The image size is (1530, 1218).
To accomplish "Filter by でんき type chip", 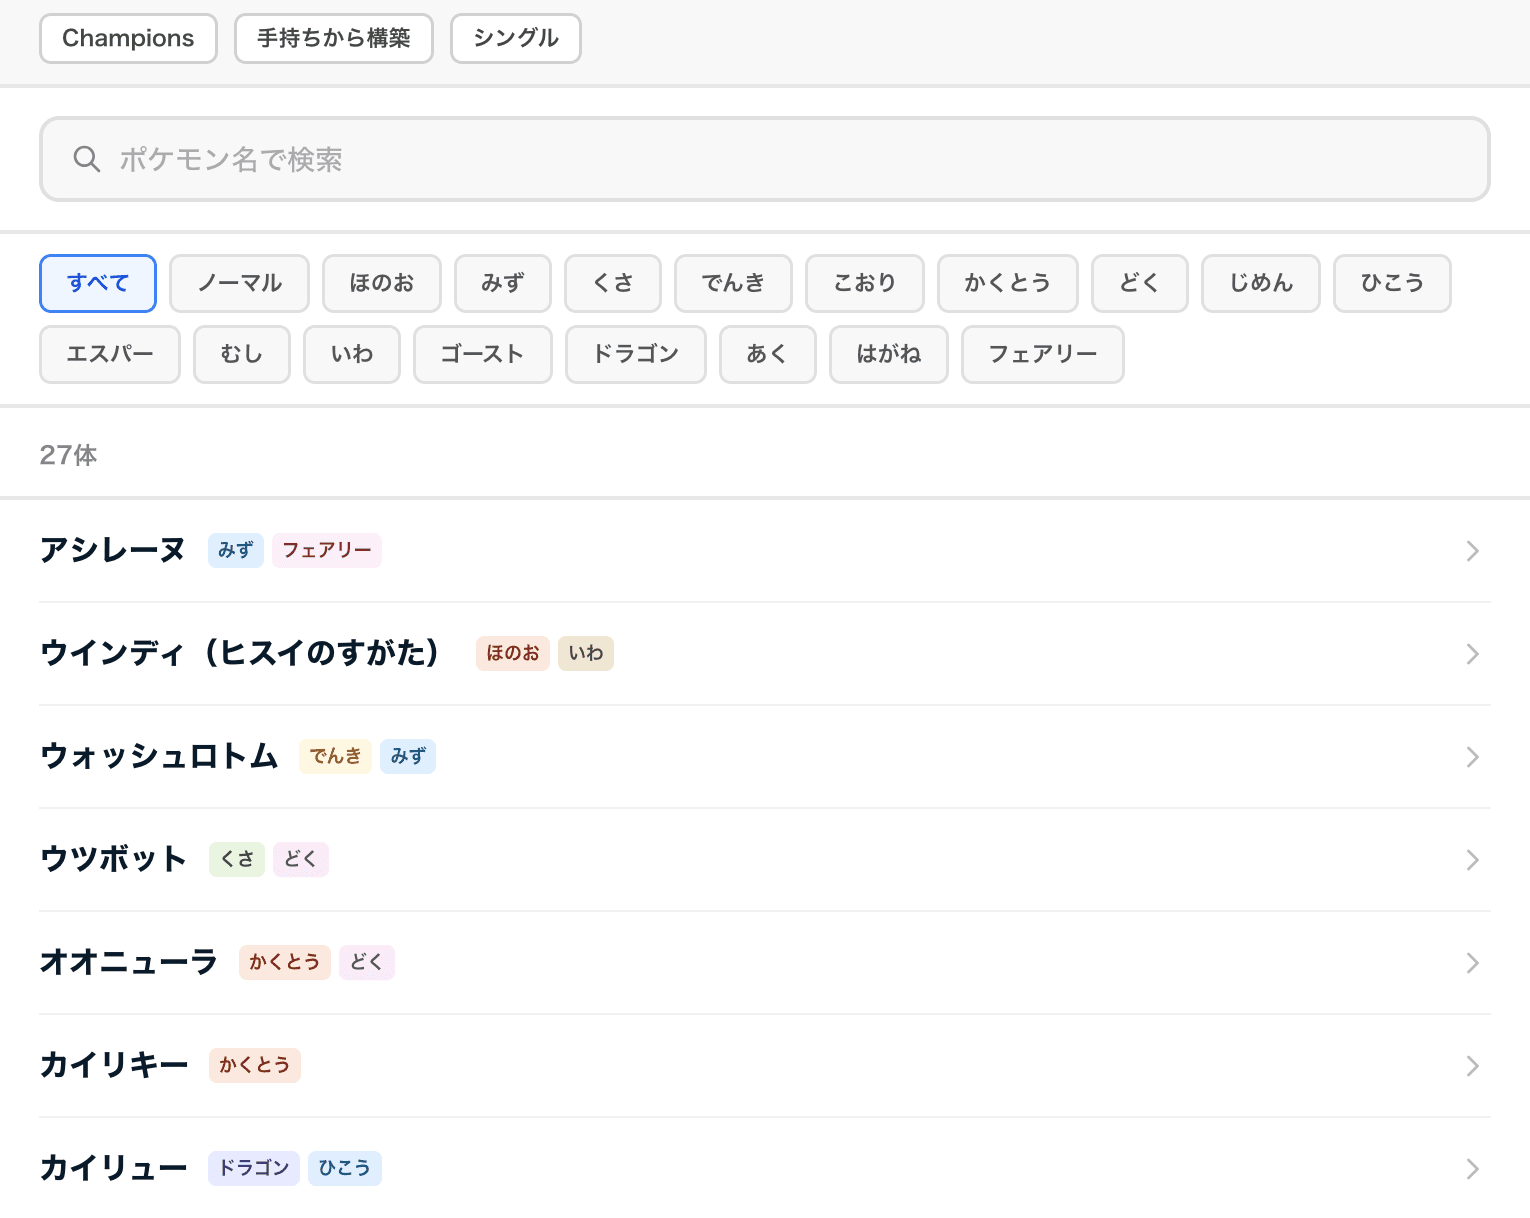I will [x=734, y=283].
